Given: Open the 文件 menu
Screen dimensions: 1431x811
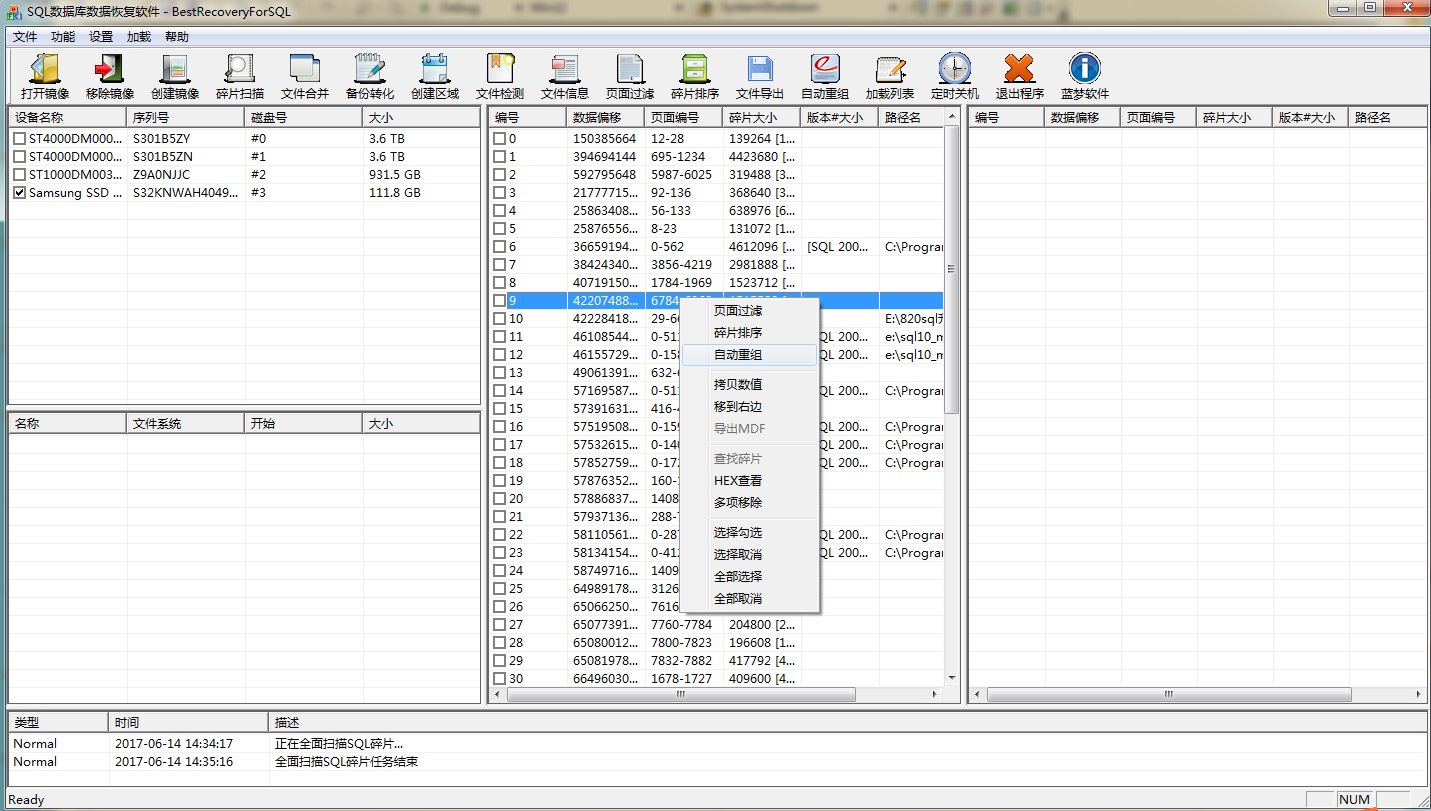Looking at the screenshot, I should [25, 37].
